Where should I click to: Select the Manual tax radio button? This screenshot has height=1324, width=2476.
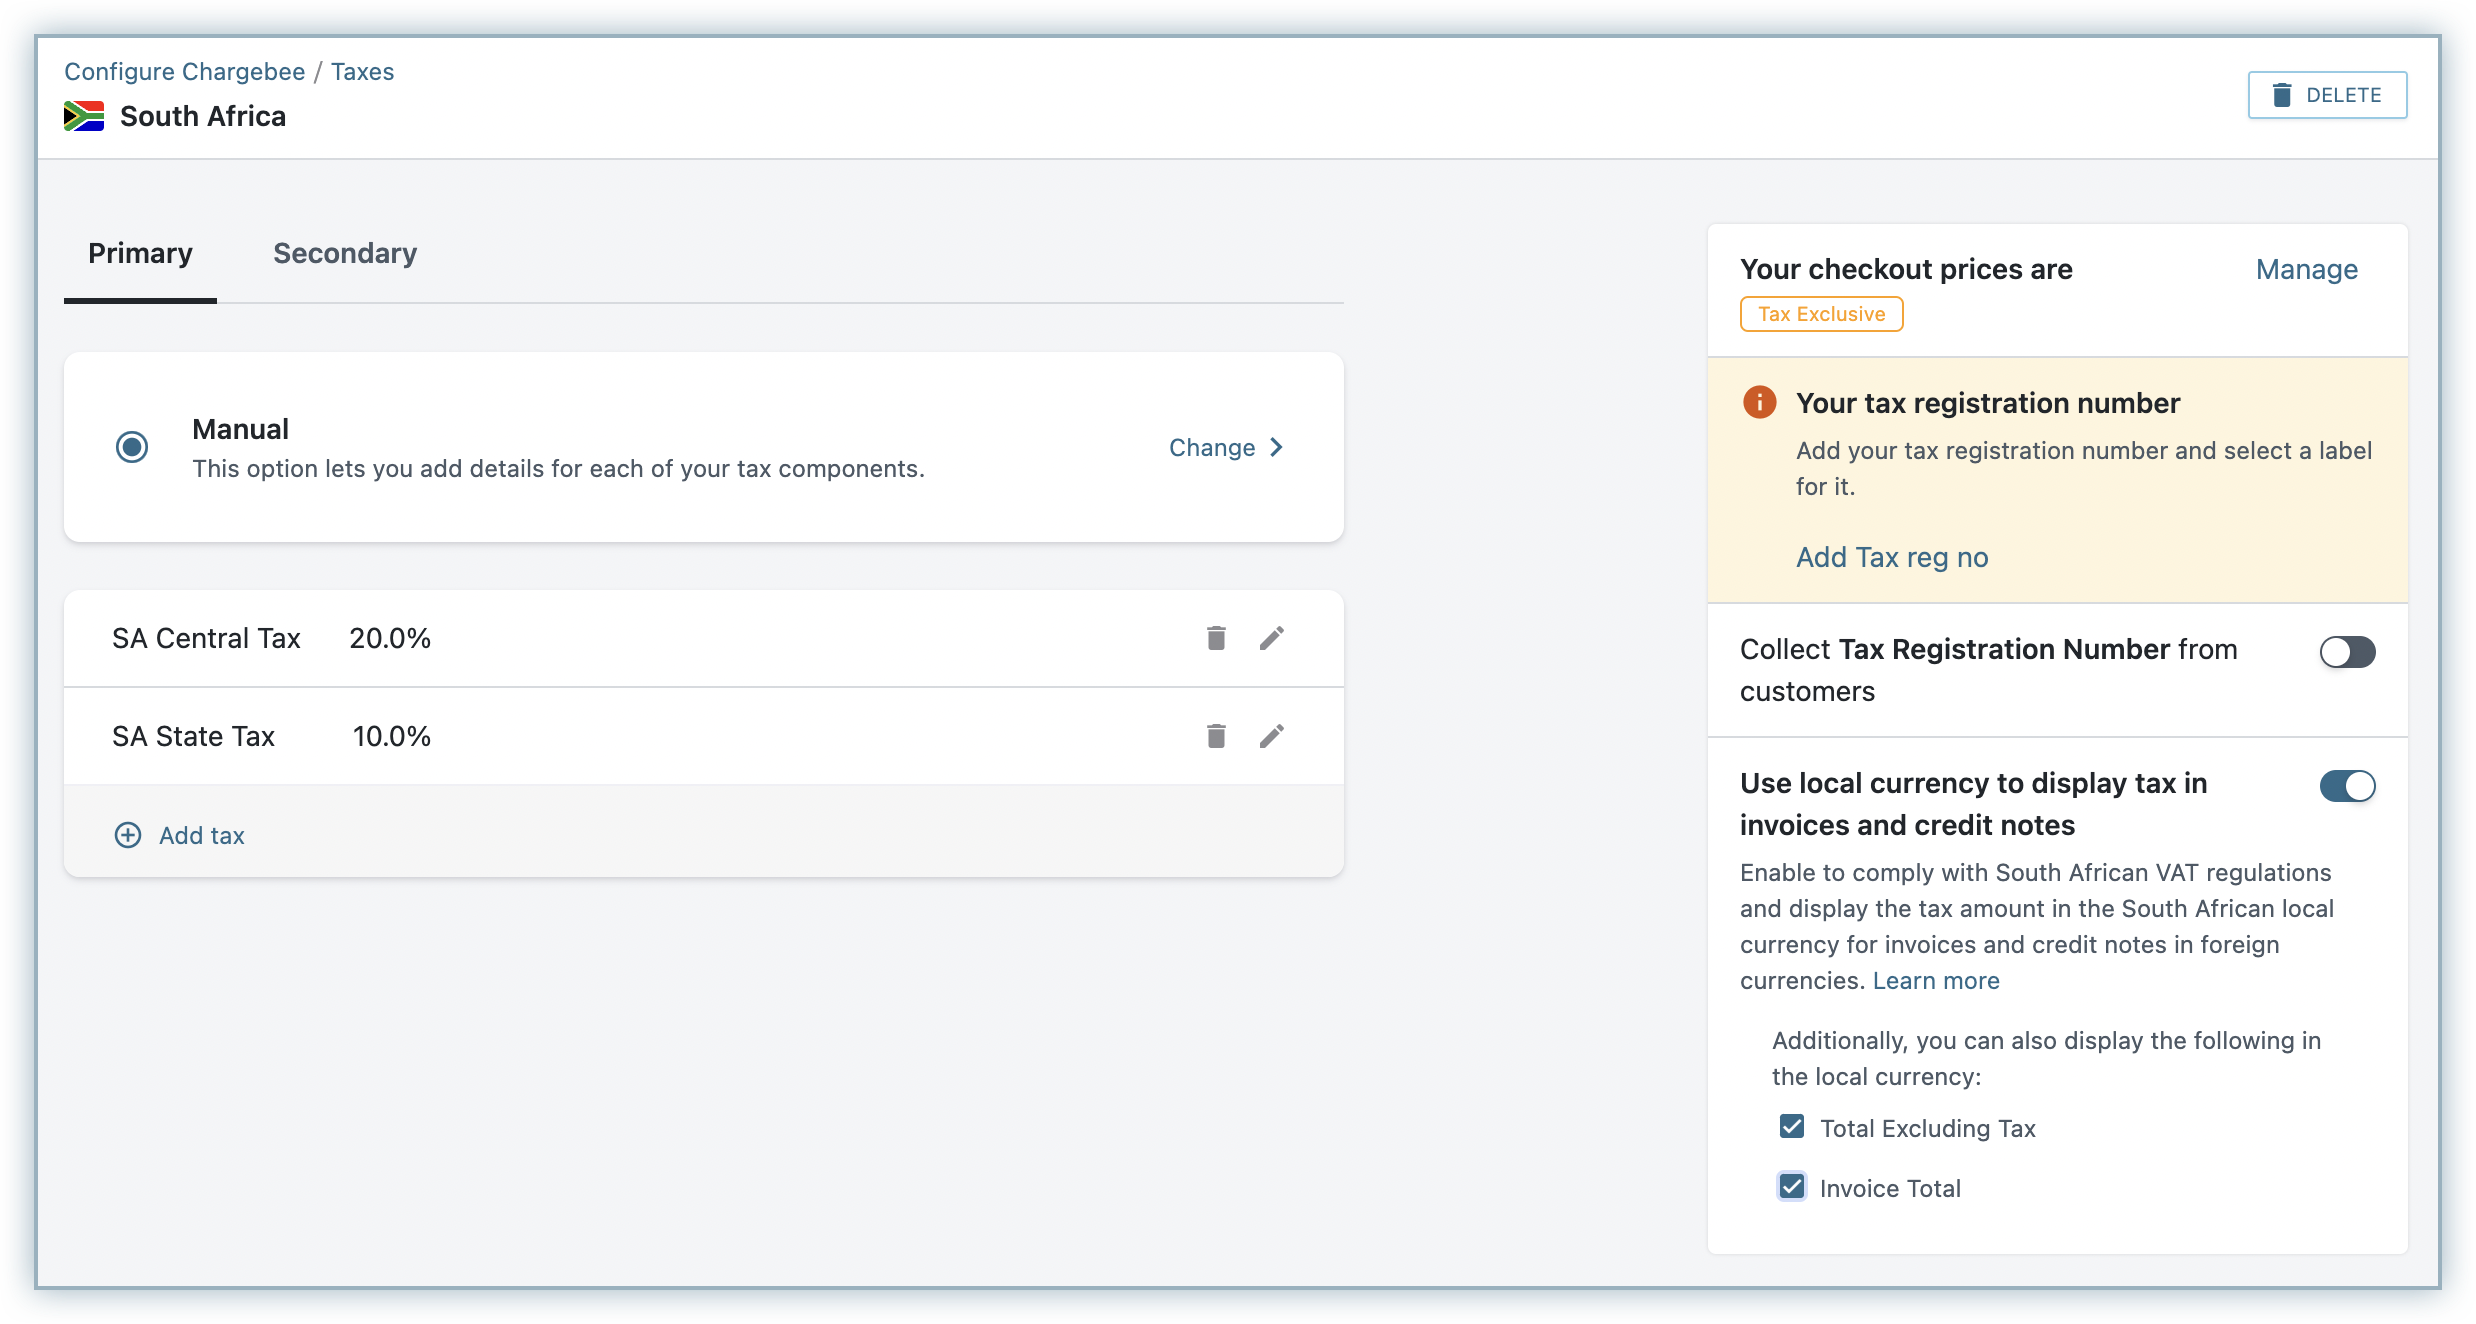[132, 447]
